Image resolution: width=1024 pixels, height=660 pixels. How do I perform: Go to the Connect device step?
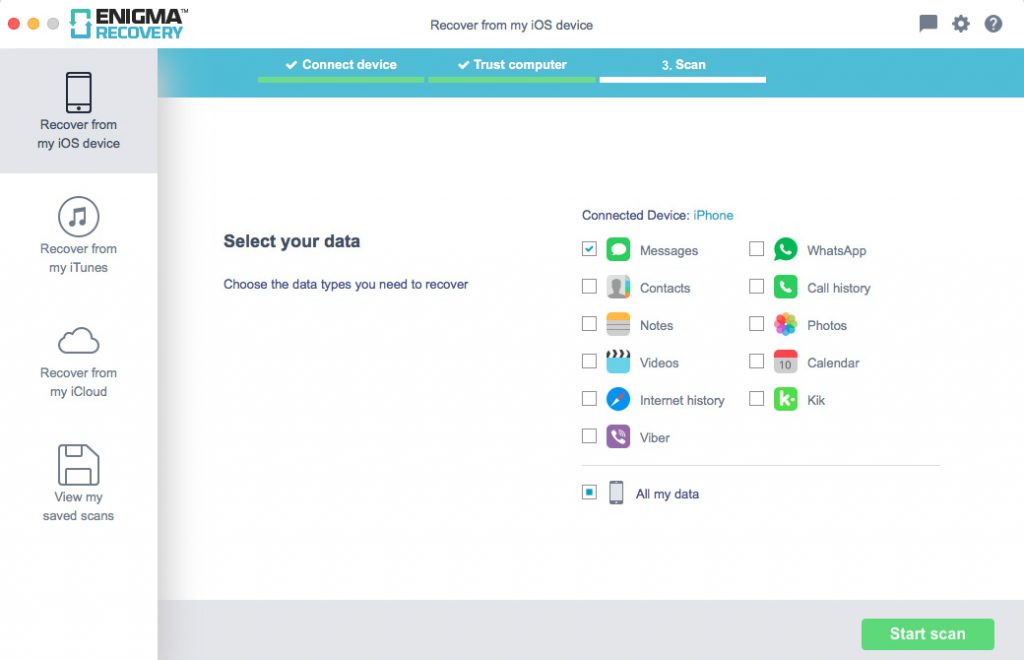tap(341, 65)
